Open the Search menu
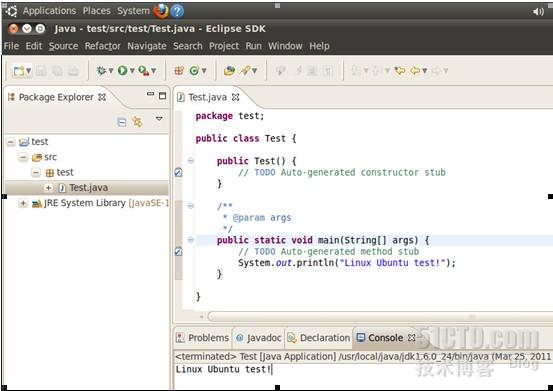 (x=188, y=46)
